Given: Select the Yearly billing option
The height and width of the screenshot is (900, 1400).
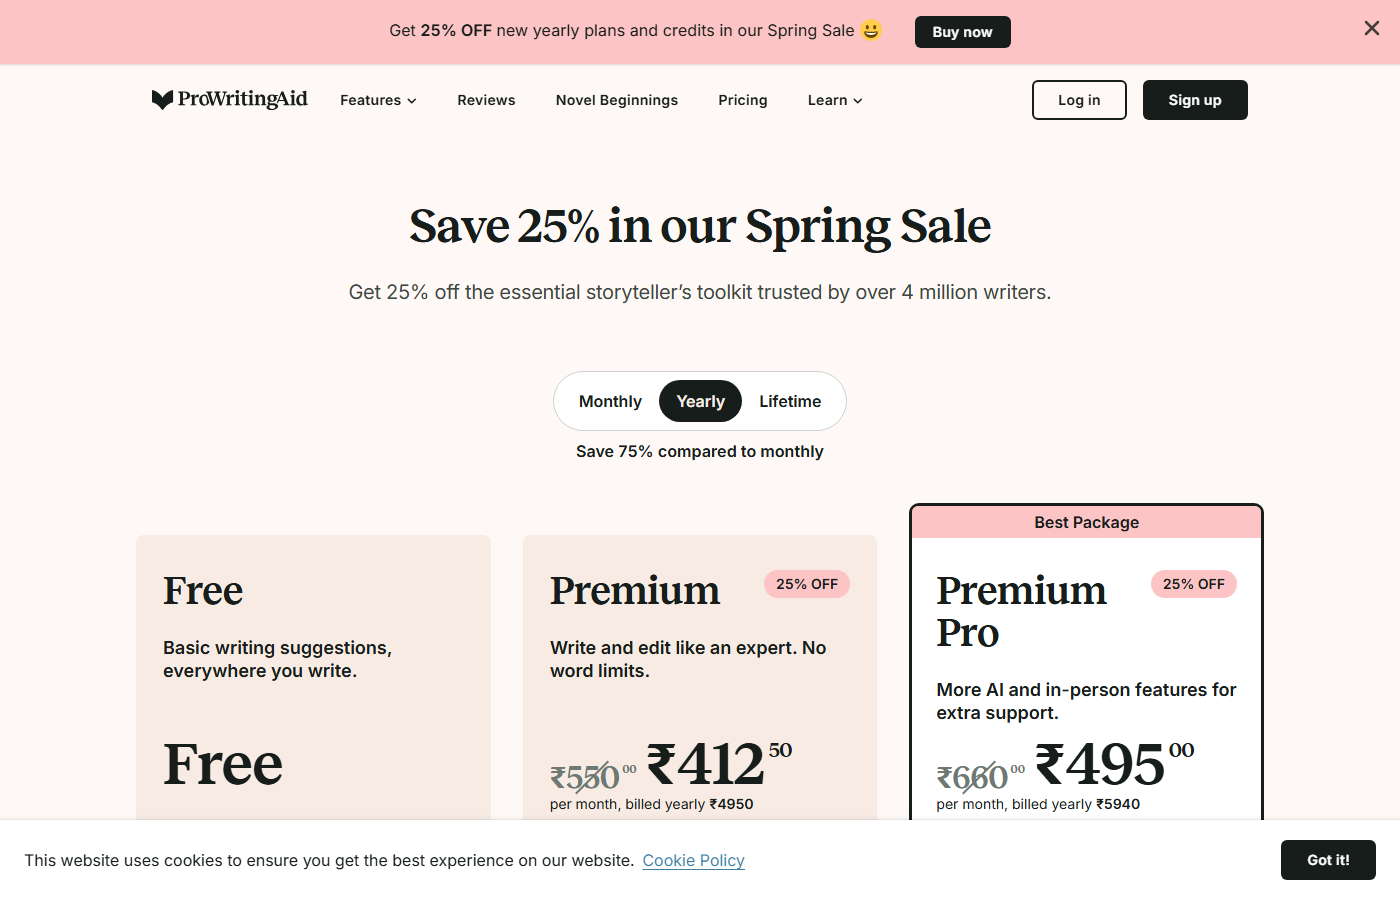Looking at the screenshot, I should pos(700,401).
